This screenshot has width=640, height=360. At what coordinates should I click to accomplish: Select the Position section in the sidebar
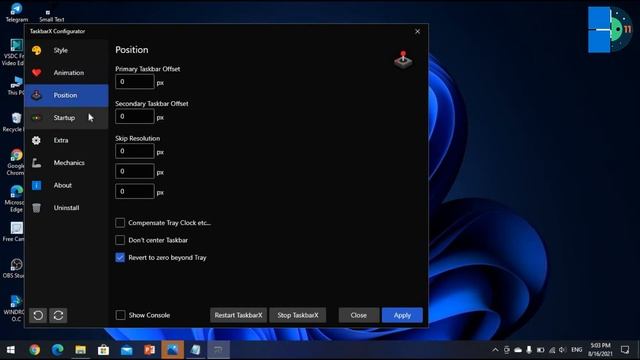[x=67, y=95]
